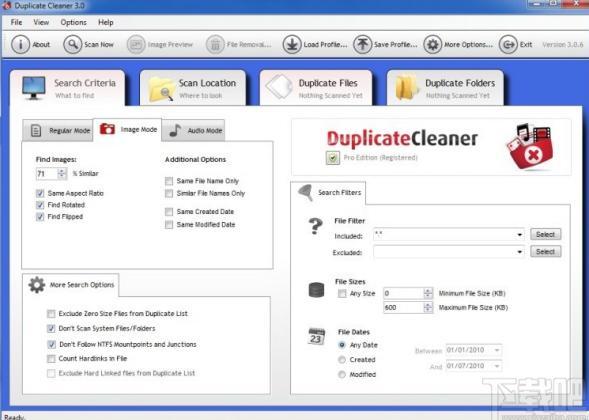
Task: Click Save Profile upload arrow icon
Action: 362,44
